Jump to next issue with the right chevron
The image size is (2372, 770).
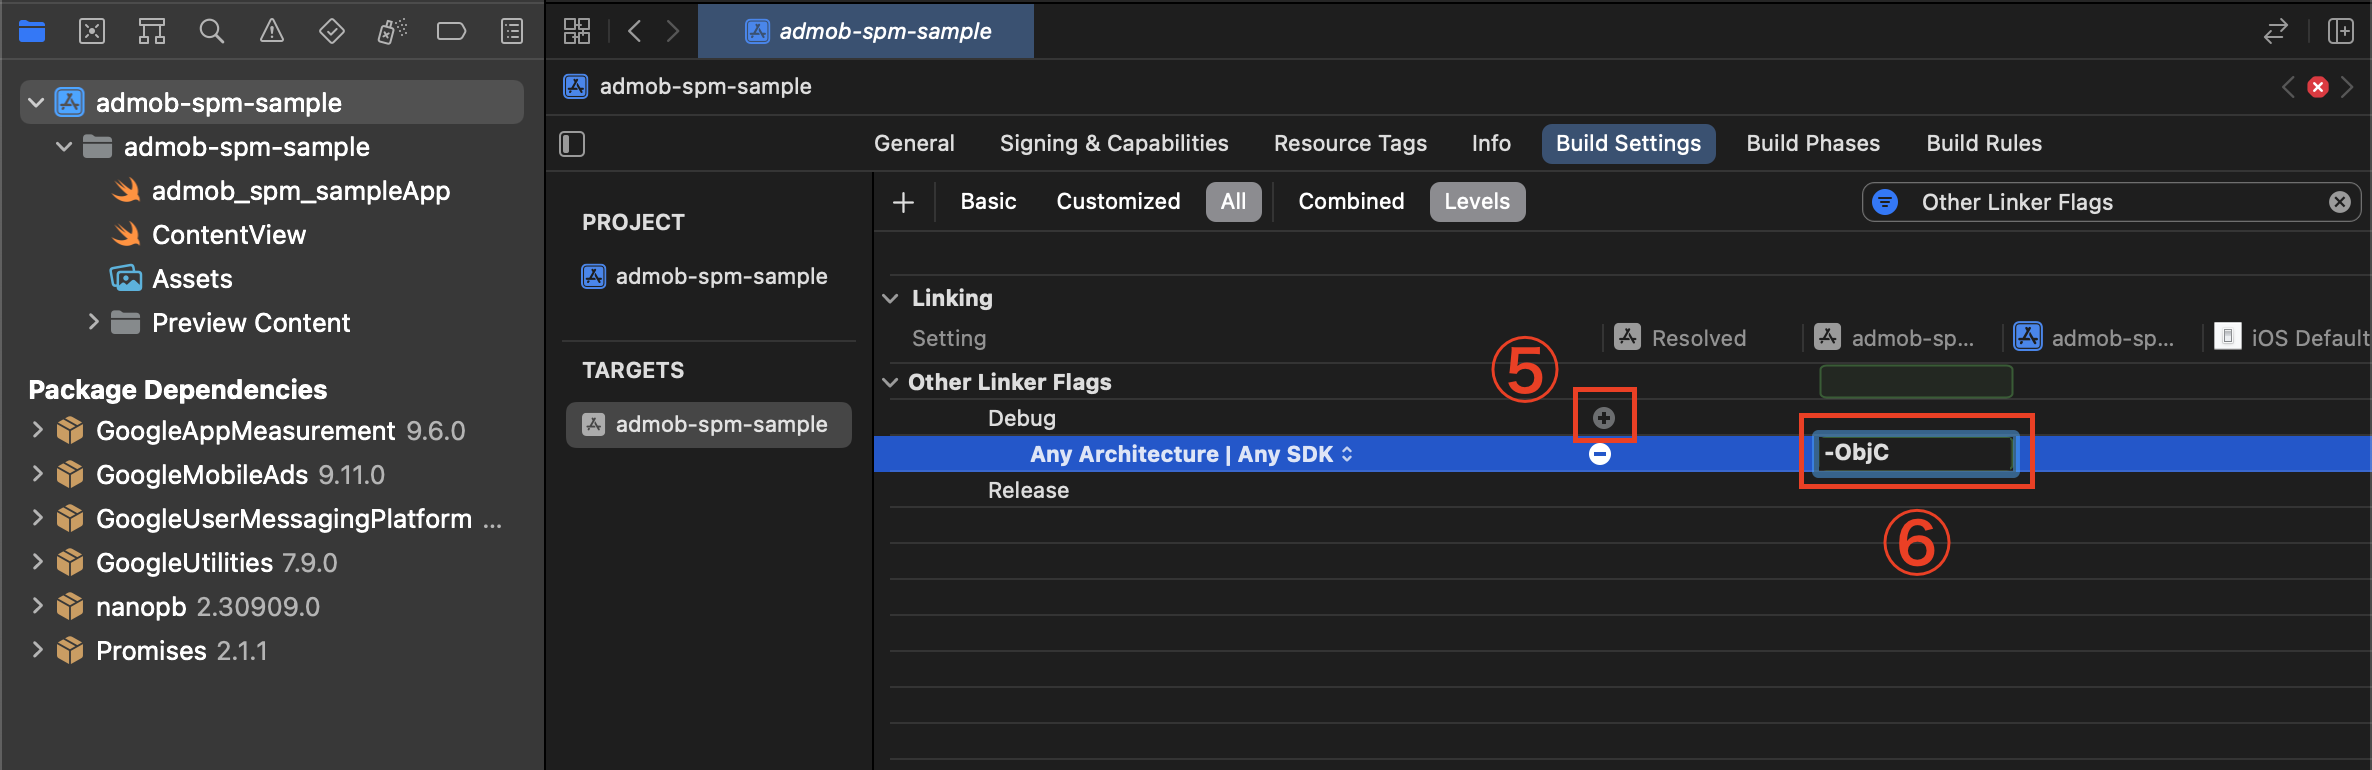[2348, 87]
